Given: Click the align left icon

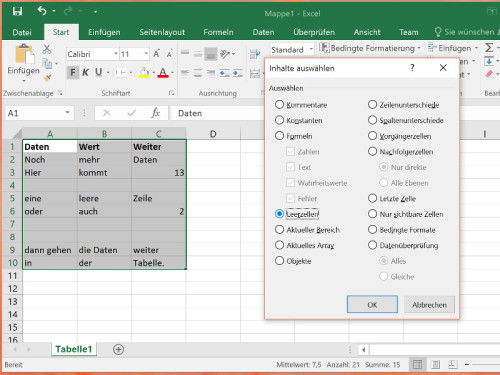Looking at the screenshot, I should pyautogui.click(x=185, y=73).
